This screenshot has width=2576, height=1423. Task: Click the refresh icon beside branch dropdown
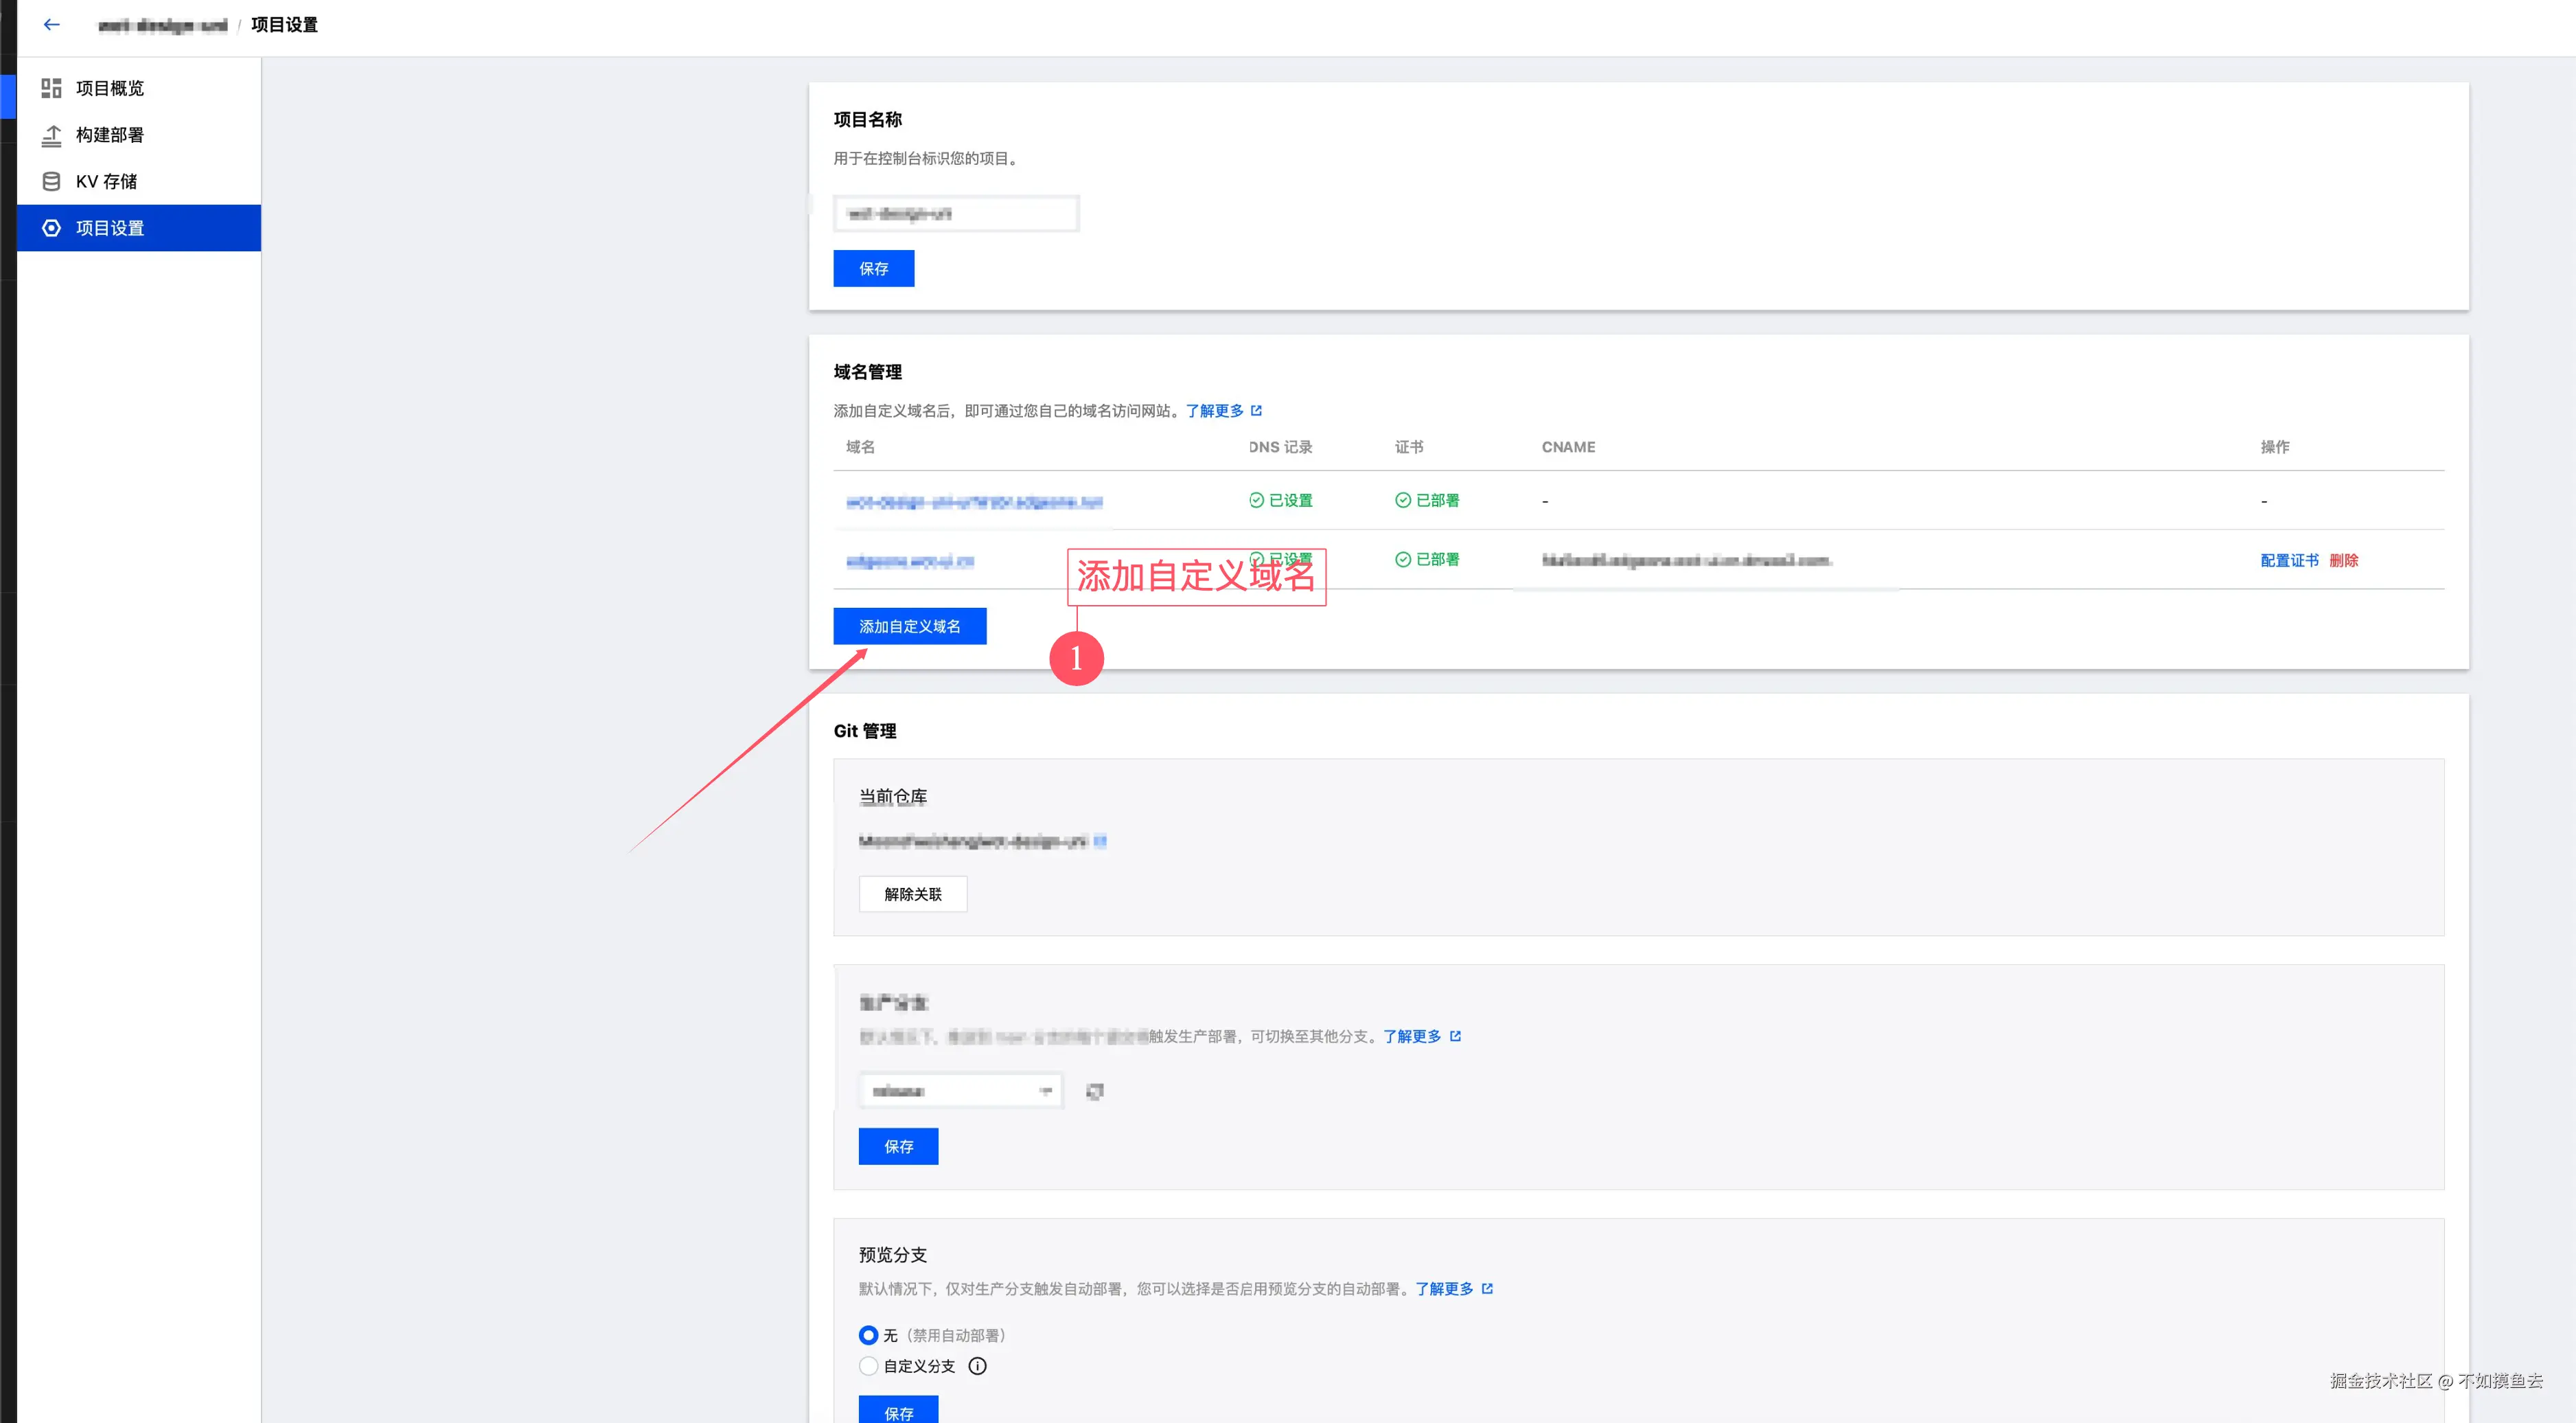point(1095,1091)
